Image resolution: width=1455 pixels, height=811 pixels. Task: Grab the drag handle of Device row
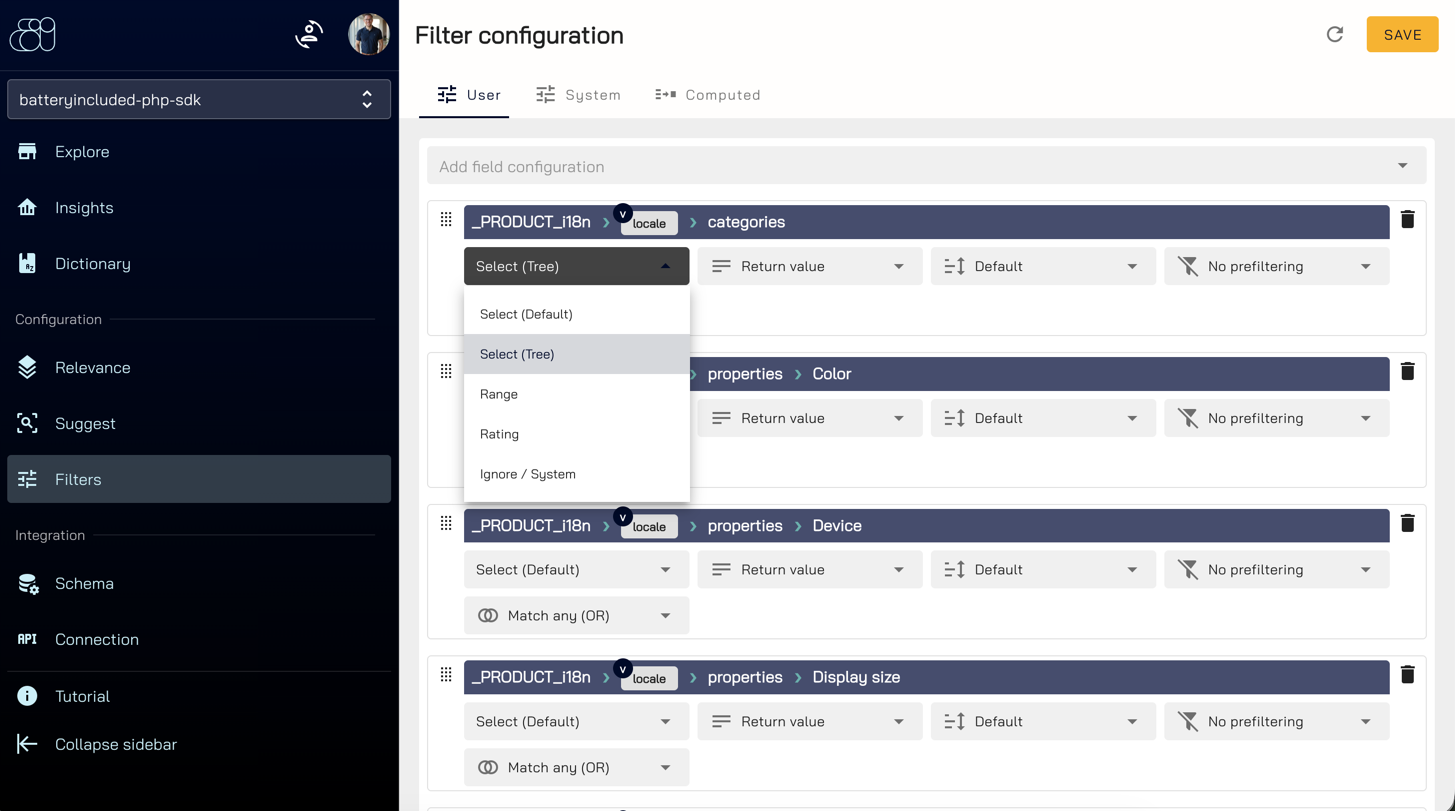tap(446, 524)
